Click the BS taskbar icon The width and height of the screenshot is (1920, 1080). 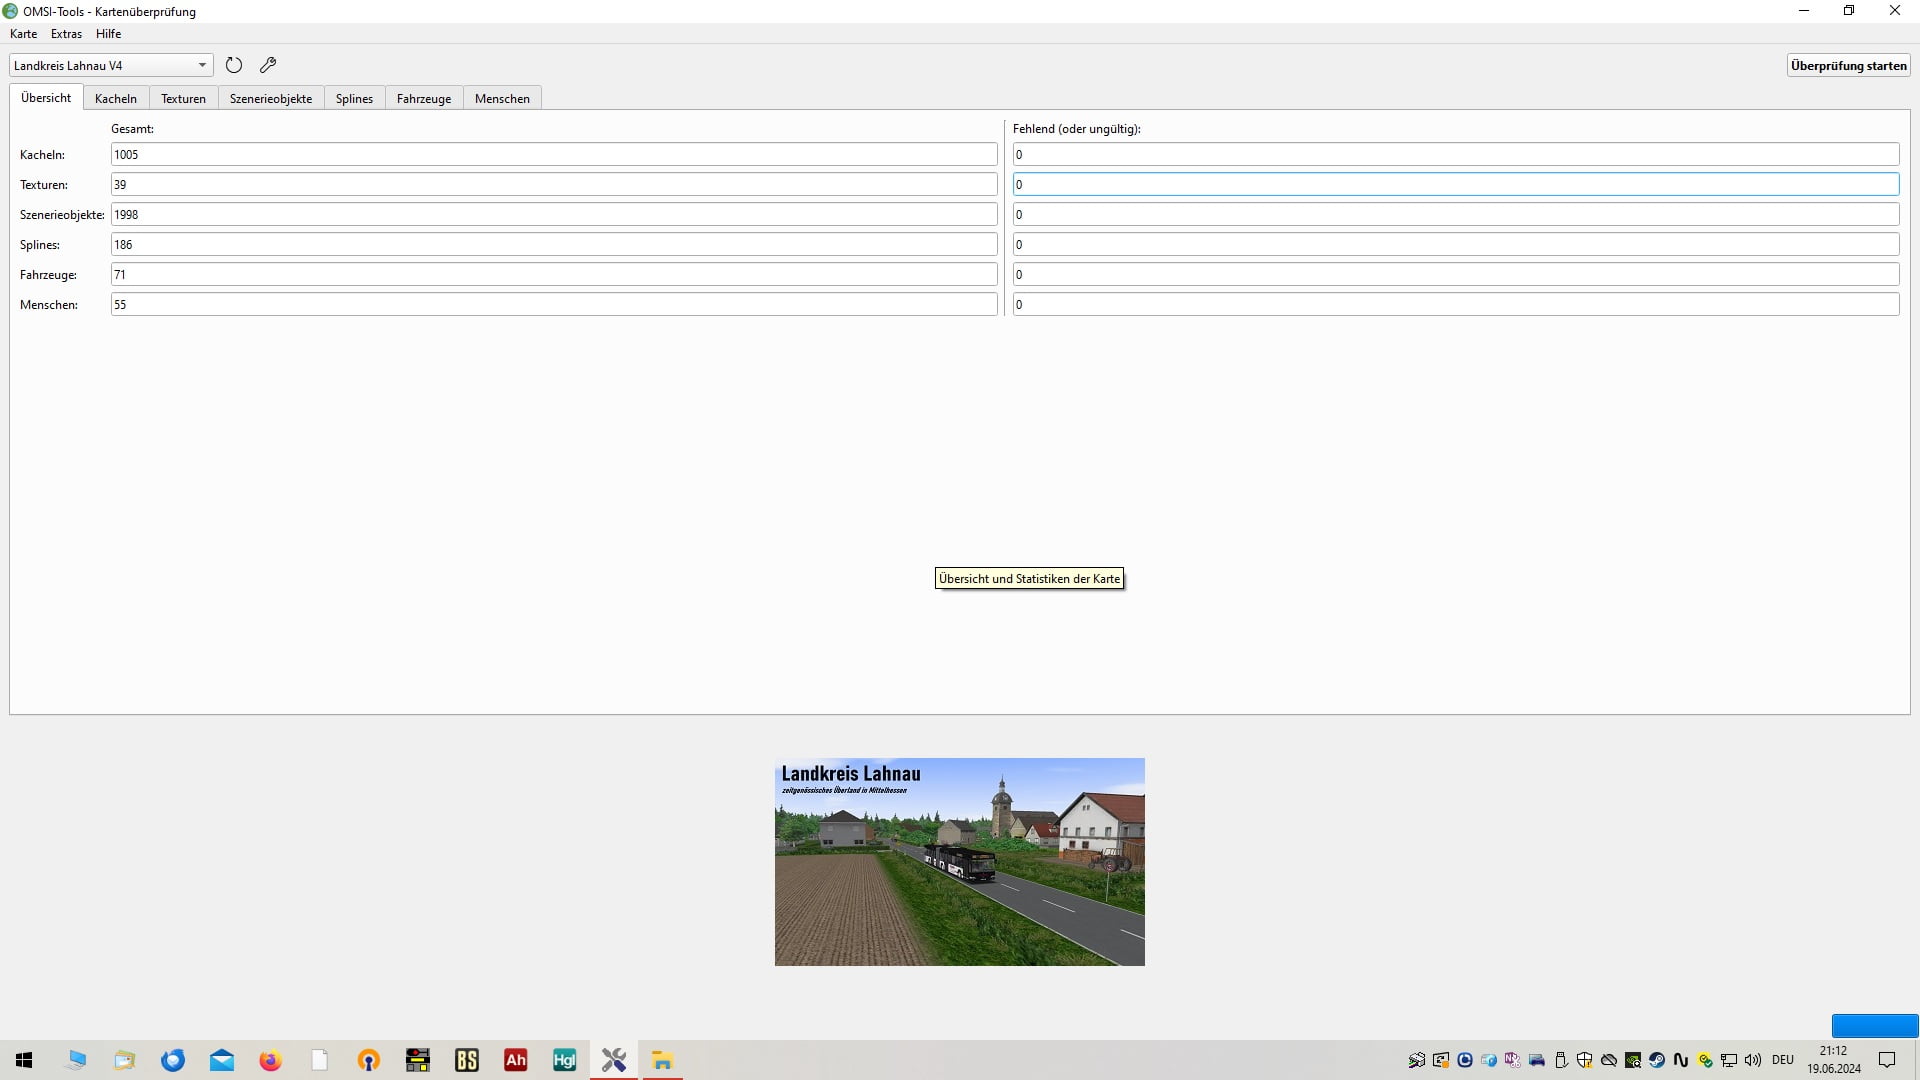(x=467, y=1060)
